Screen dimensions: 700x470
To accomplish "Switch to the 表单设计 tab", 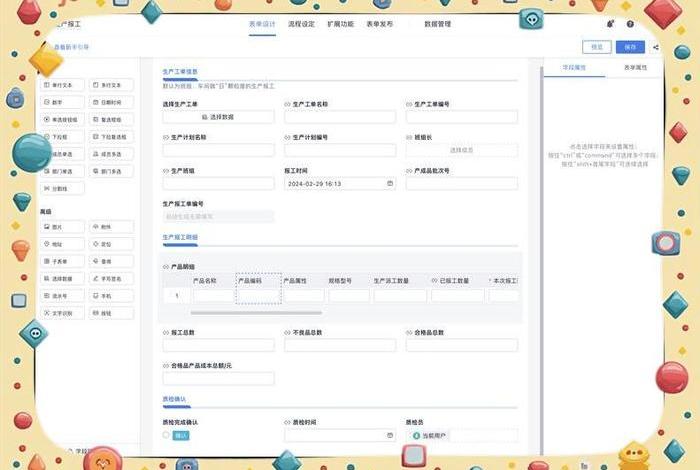I will (262, 24).
